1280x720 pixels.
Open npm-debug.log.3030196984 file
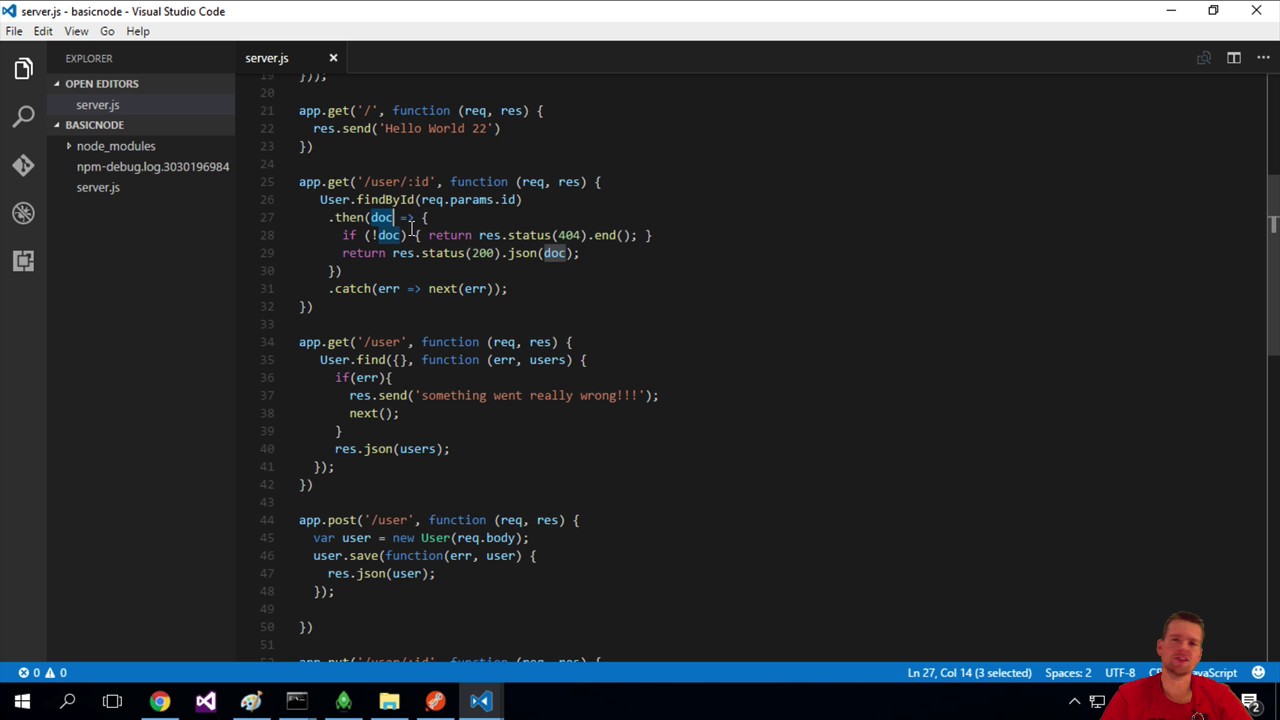[x=153, y=167]
